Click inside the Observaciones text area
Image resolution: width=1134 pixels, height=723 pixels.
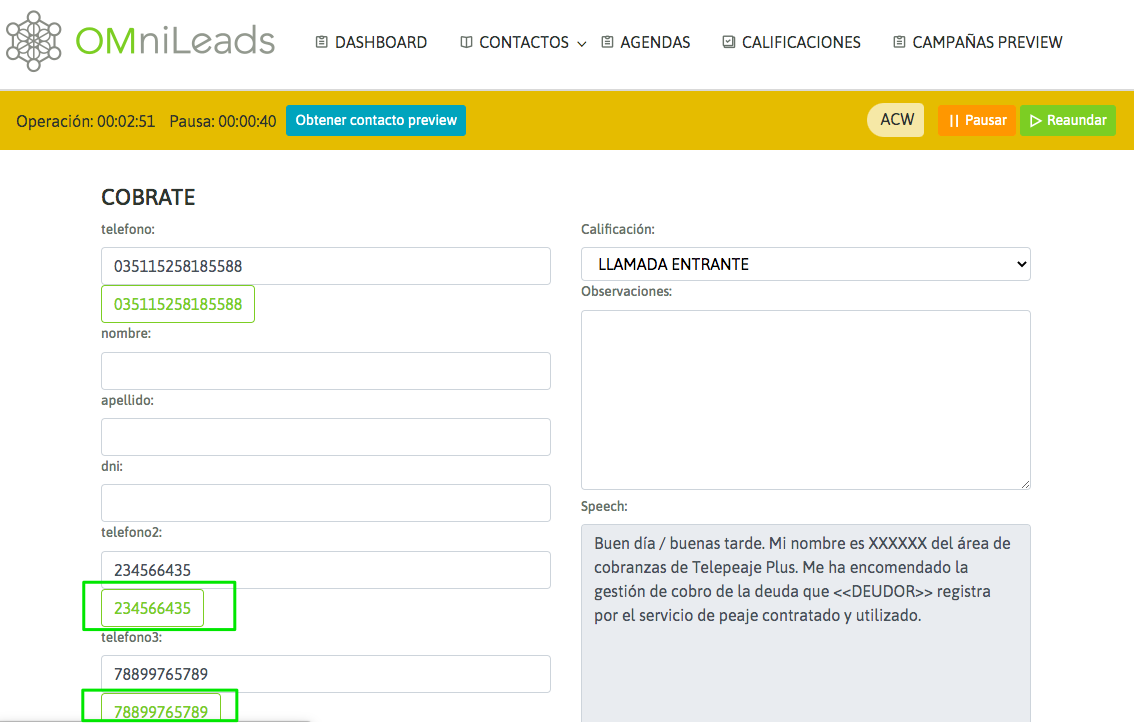tap(805, 399)
